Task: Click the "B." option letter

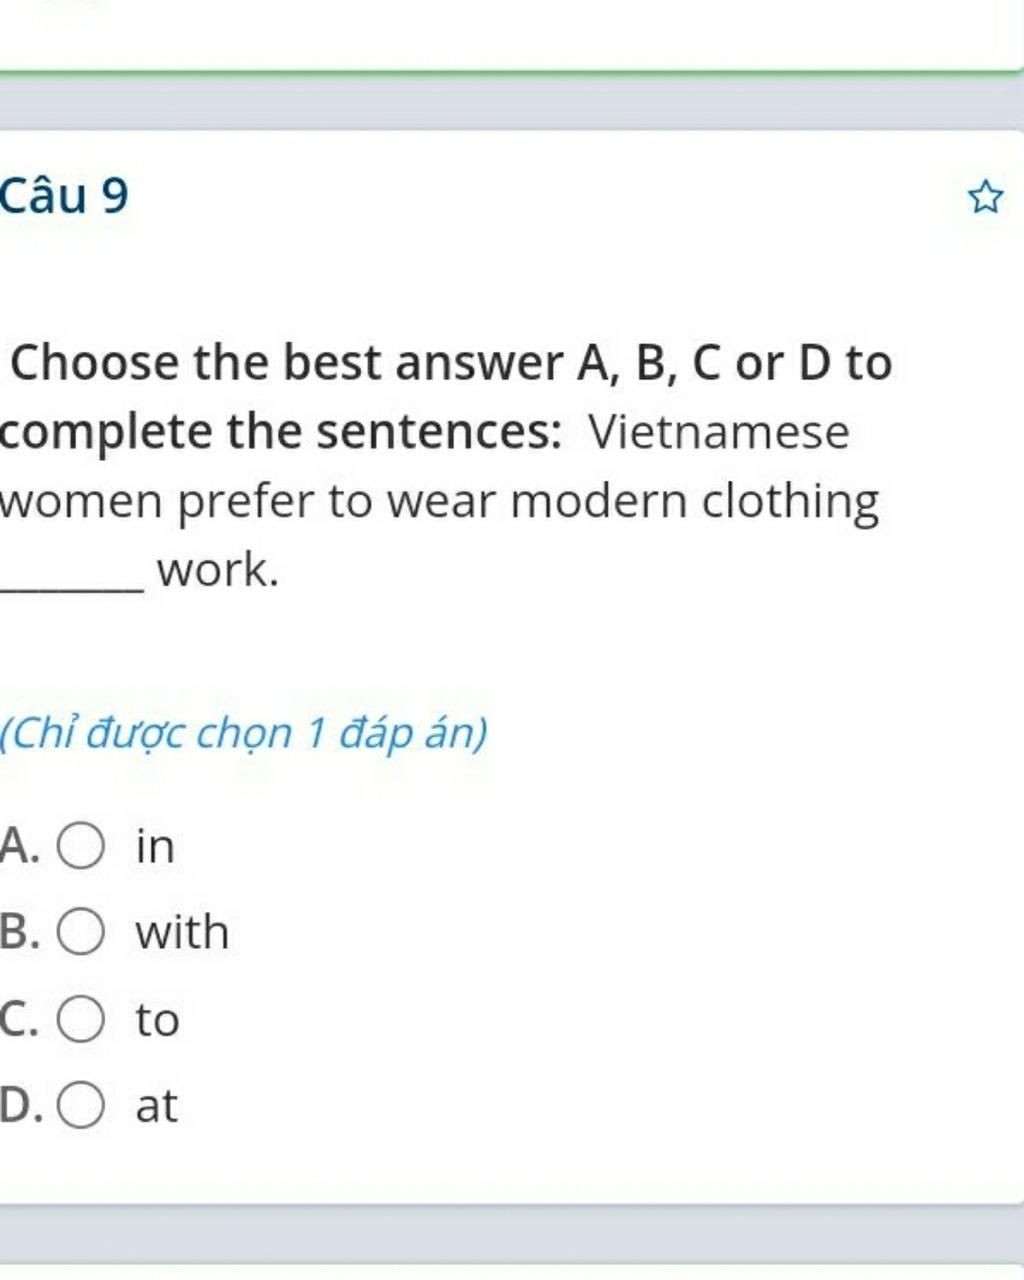Action: pyautogui.click(x=20, y=933)
